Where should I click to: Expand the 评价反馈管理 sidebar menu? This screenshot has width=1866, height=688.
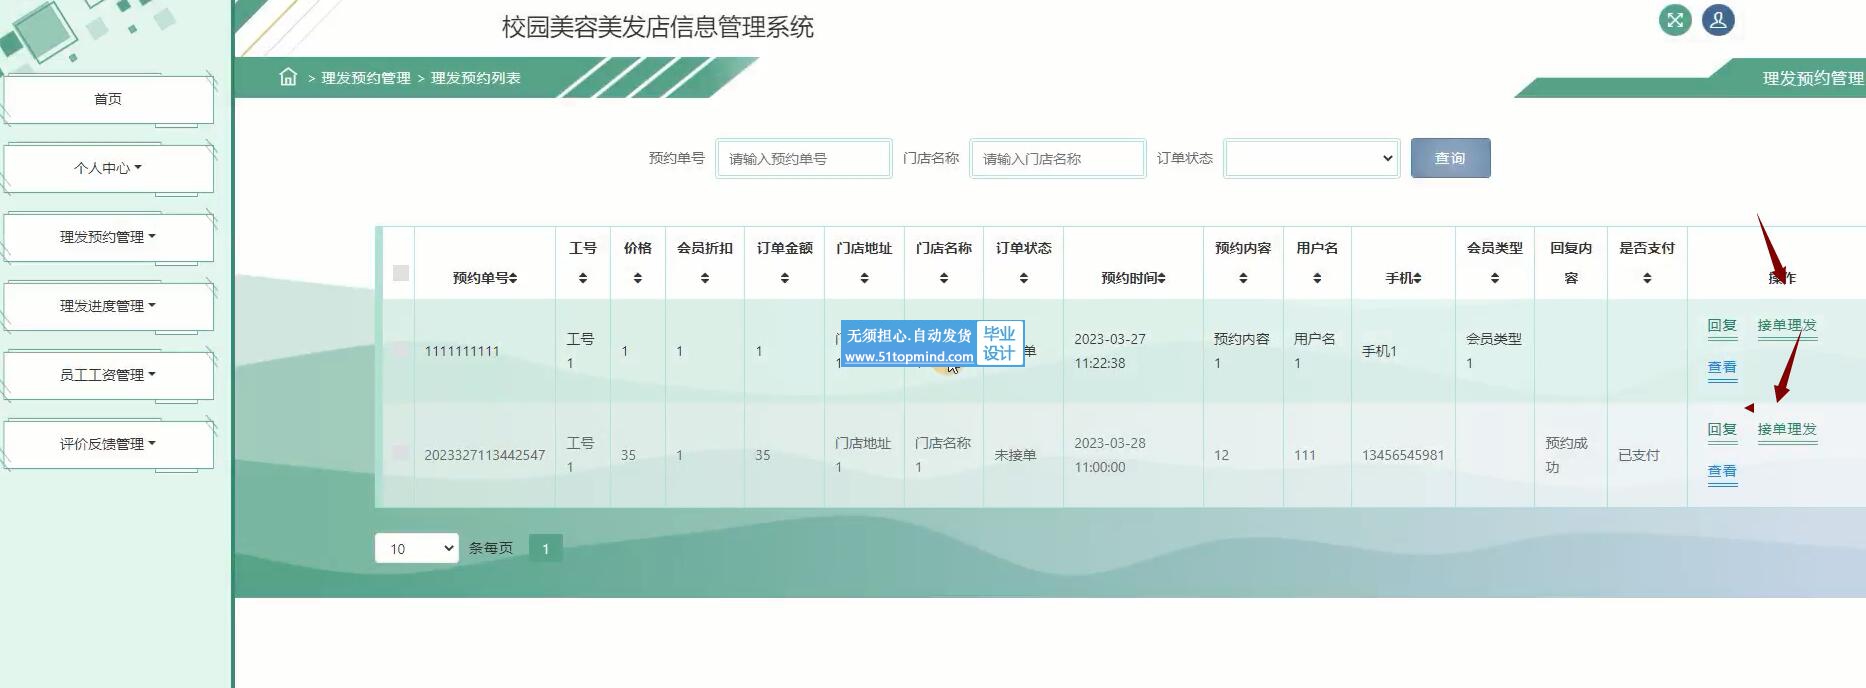point(108,444)
